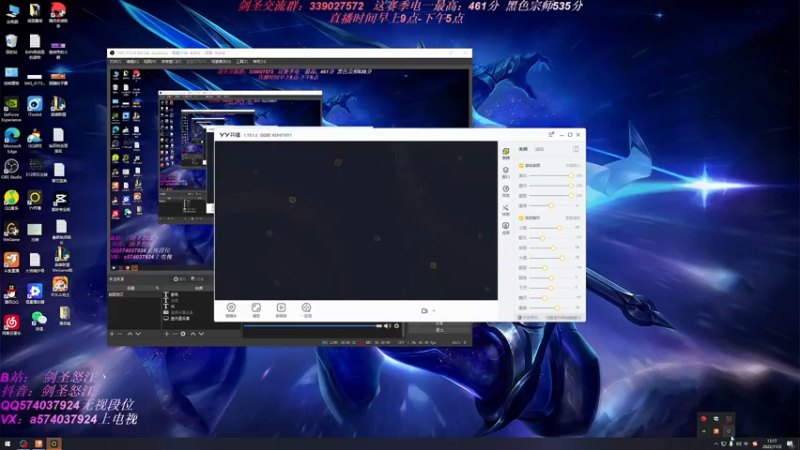
Task: Select the first scene in OBS scenes list
Action: coord(134,294)
